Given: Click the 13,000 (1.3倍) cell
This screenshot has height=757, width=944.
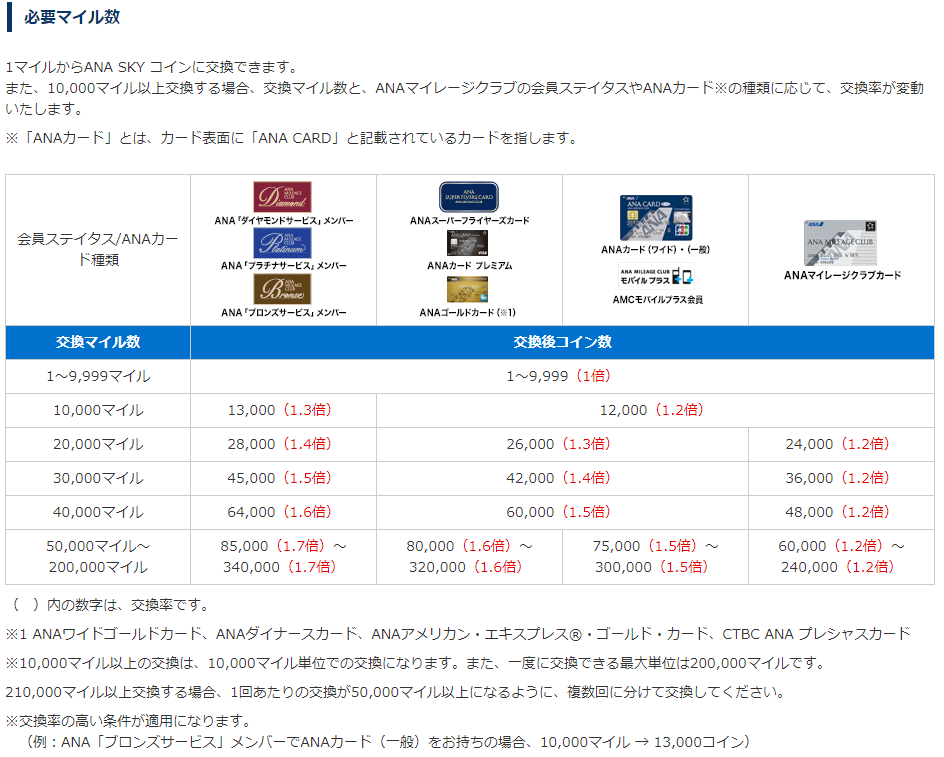Looking at the screenshot, I should 283,411.
